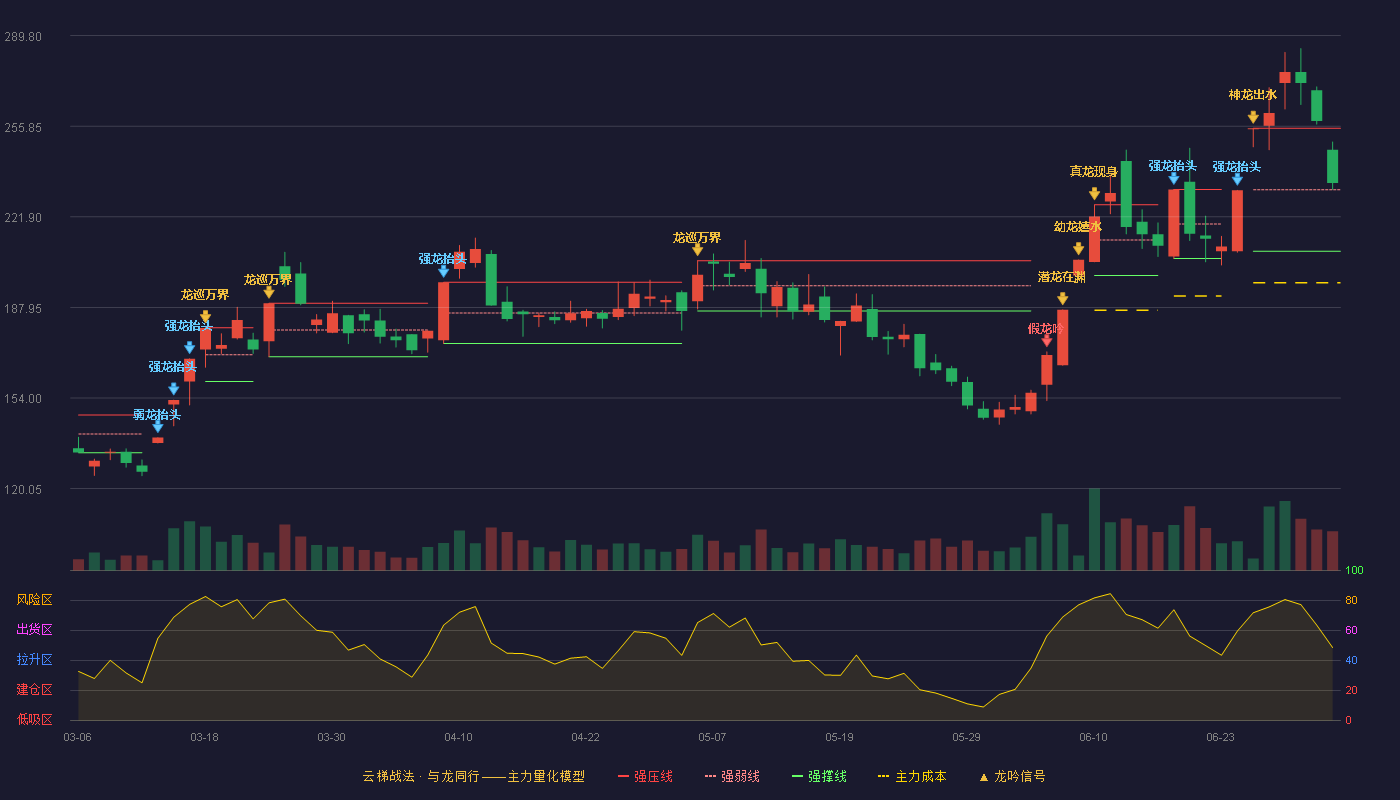Screen dimensions: 1400x800
Task: Click the 弱龙抬头 blue arrow marker
Action: (x=157, y=427)
